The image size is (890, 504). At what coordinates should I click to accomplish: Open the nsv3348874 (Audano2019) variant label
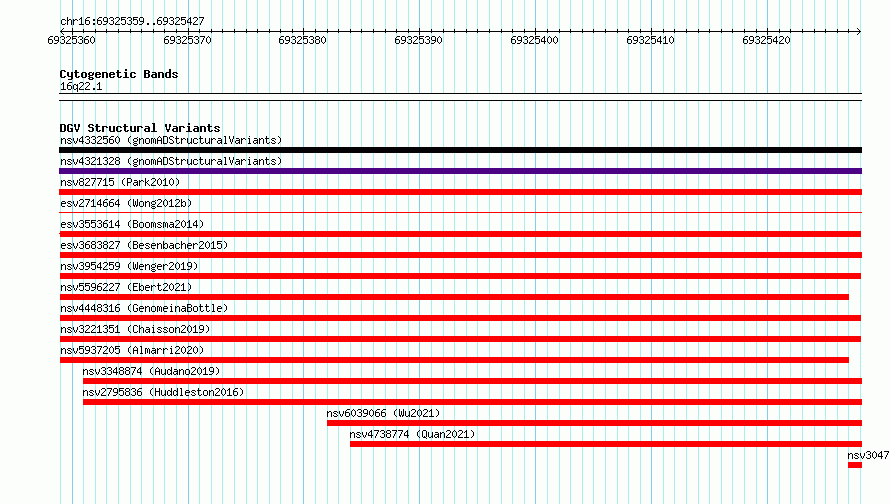[x=151, y=371]
